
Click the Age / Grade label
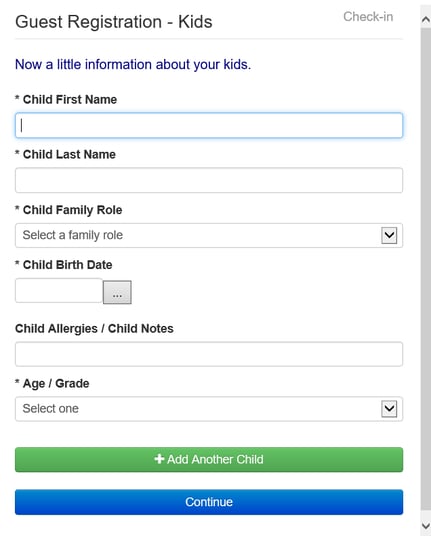point(56,384)
